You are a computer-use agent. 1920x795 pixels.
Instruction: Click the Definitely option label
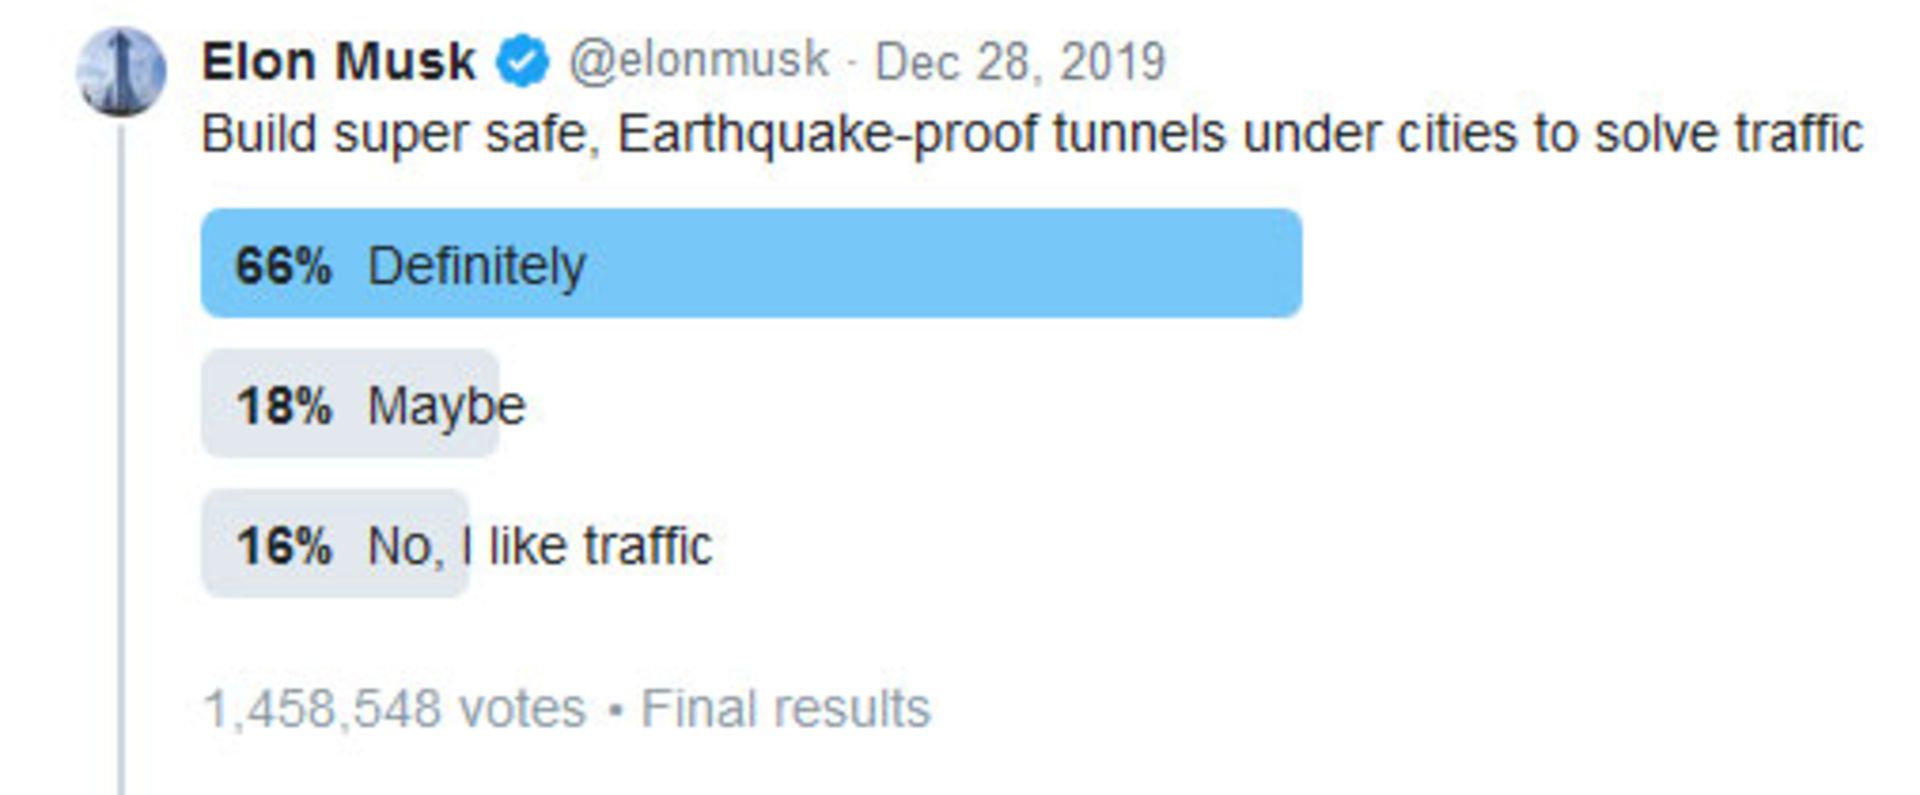477,268
